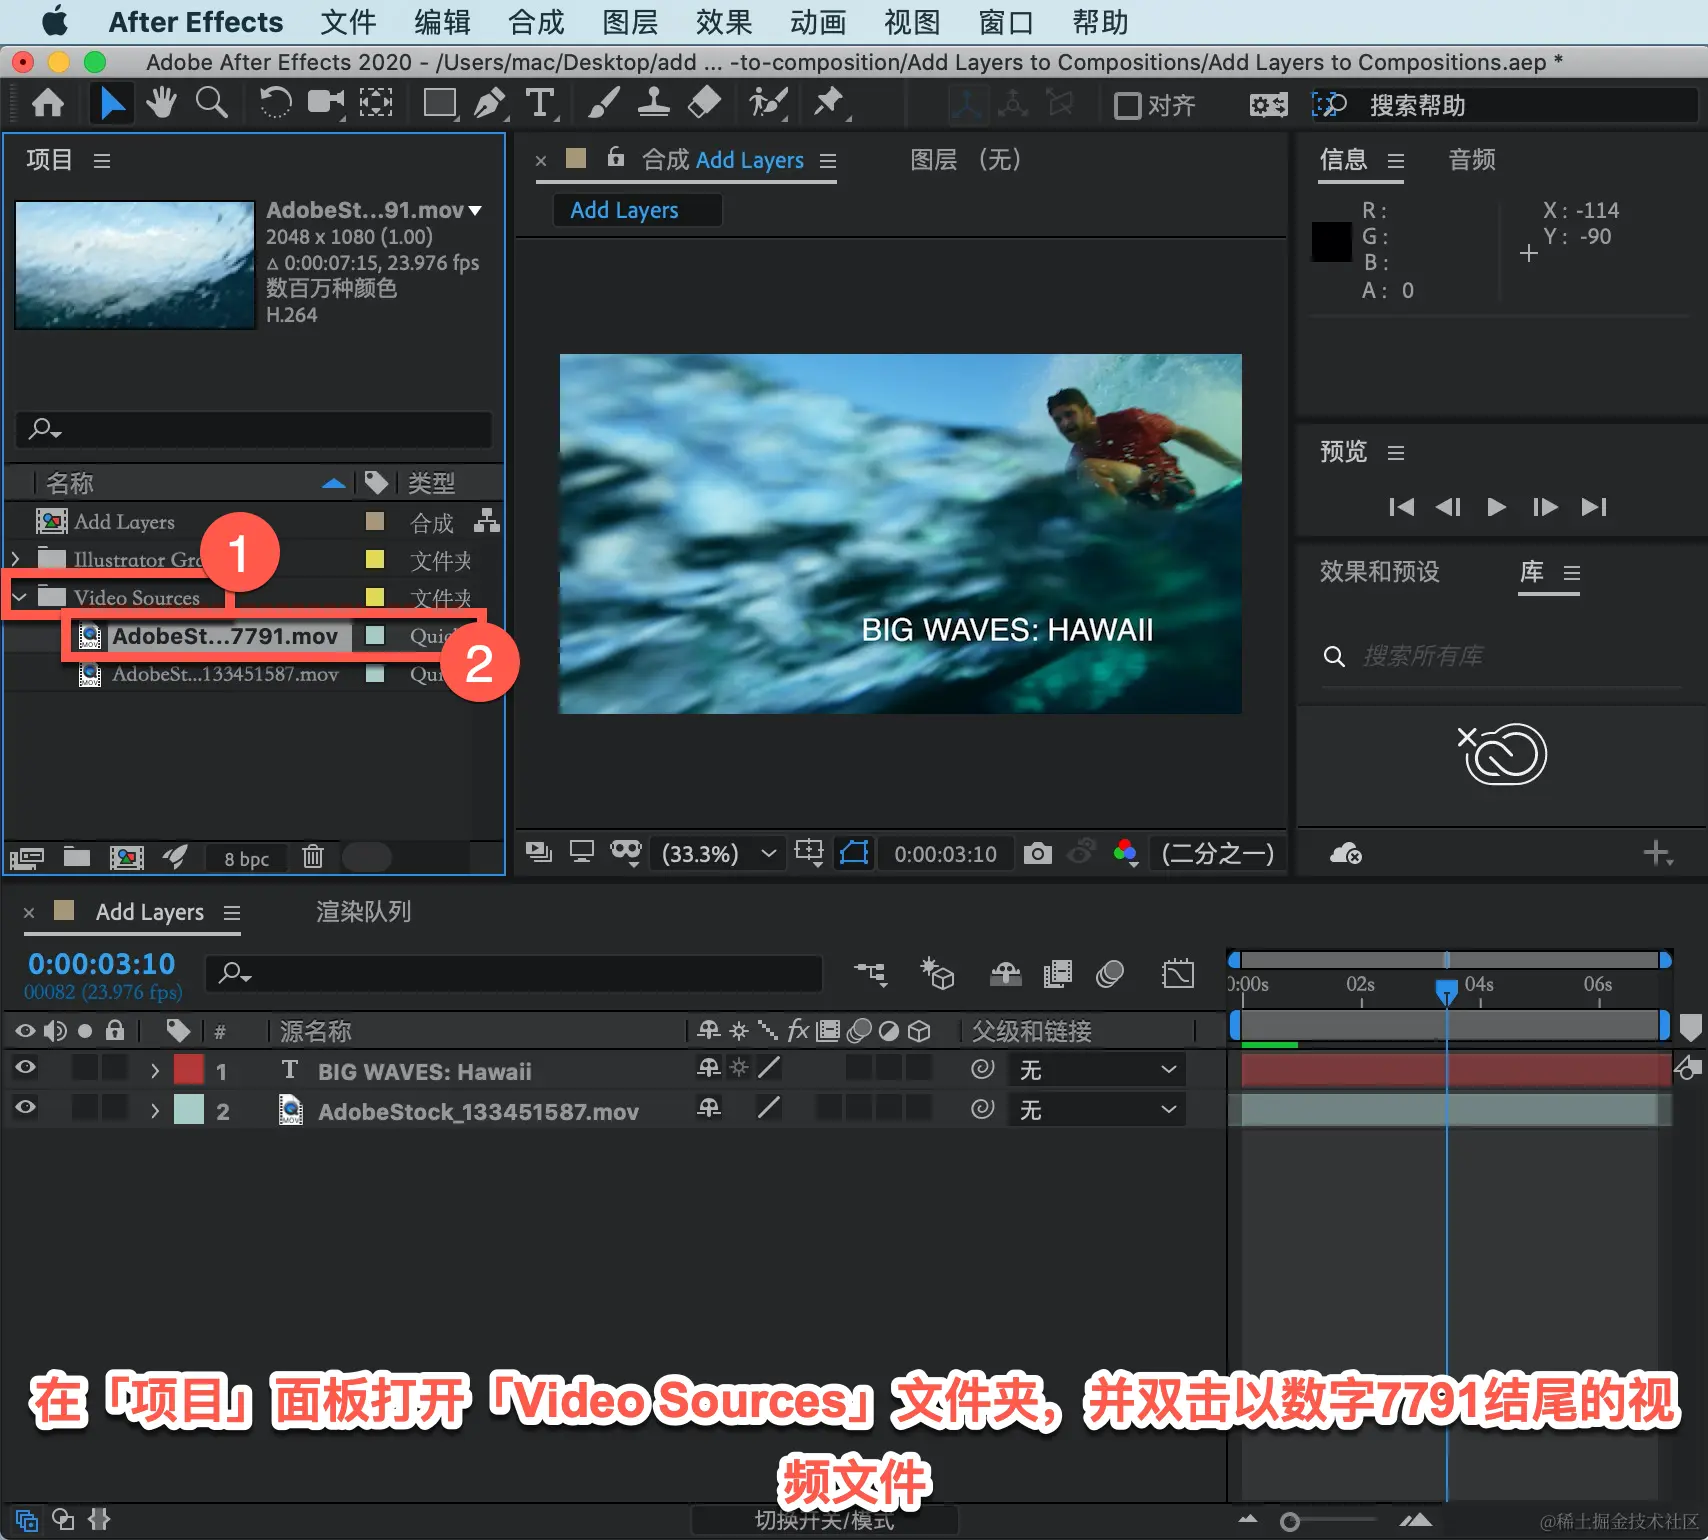Click the 切换开关/模式 button
Image resolution: width=1708 pixels, height=1540 pixels.
(824, 1521)
